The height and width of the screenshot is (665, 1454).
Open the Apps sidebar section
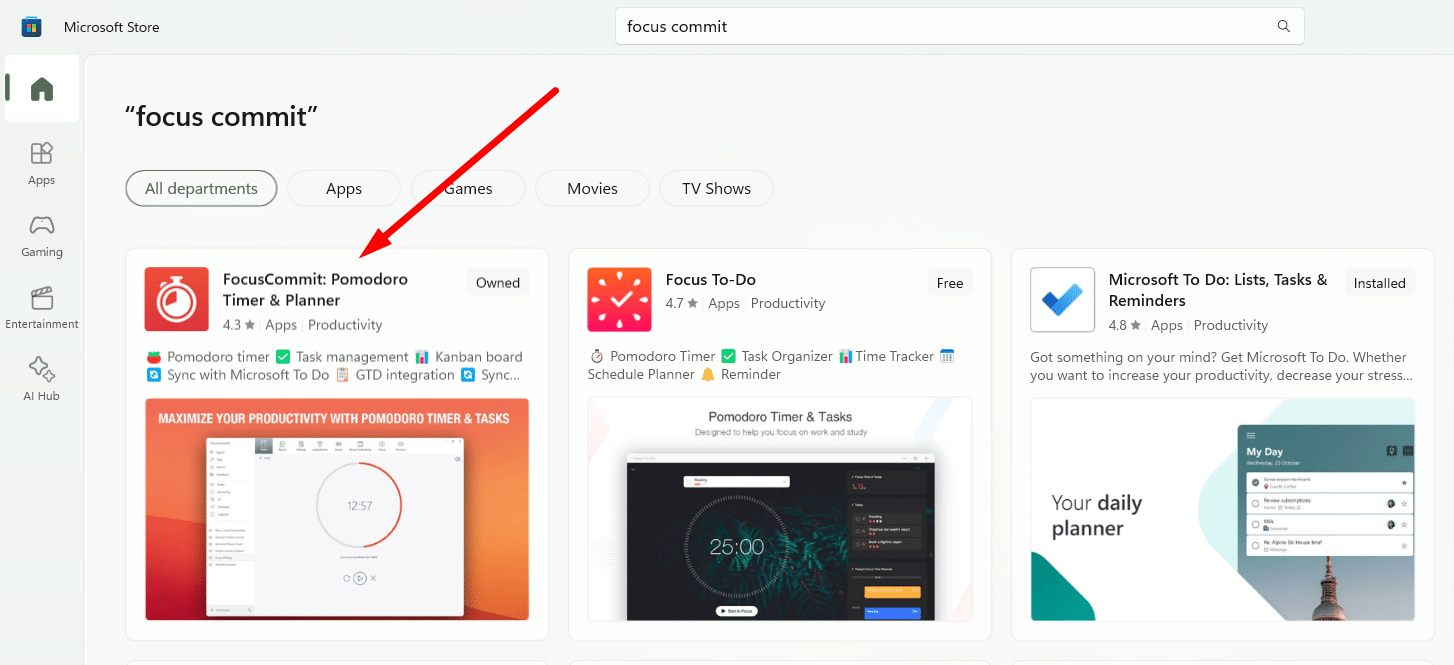click(x=42, y=164)
